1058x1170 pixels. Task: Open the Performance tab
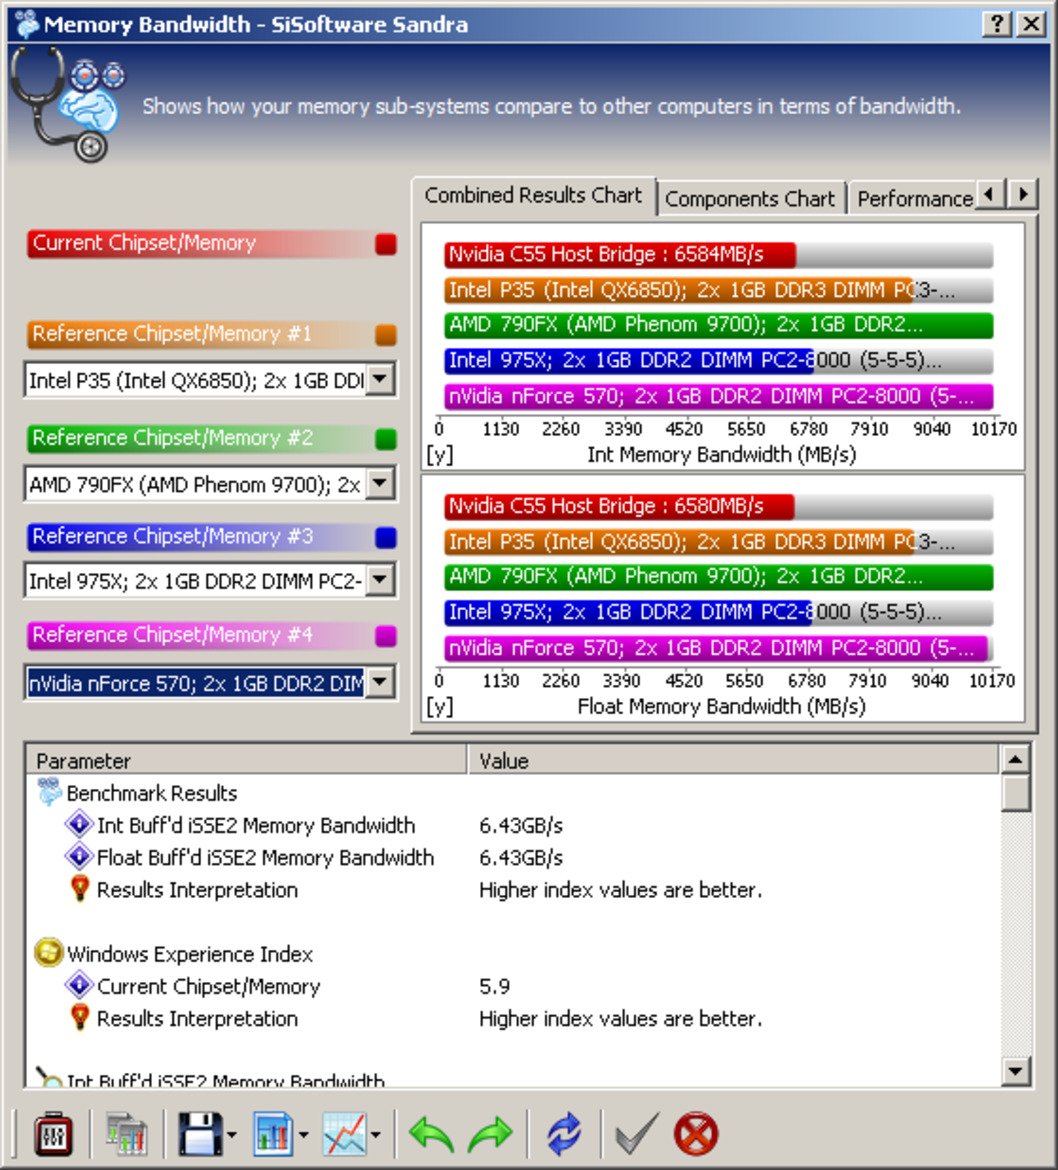tap(914, 198)
